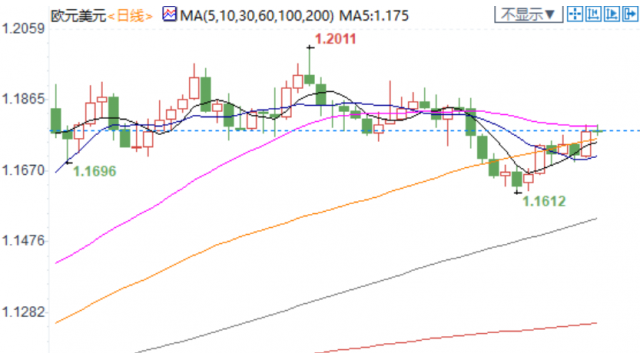This screenshot has height=360, width=640.
Task: Click the 1.2011 high price marker
Action: 336,39
